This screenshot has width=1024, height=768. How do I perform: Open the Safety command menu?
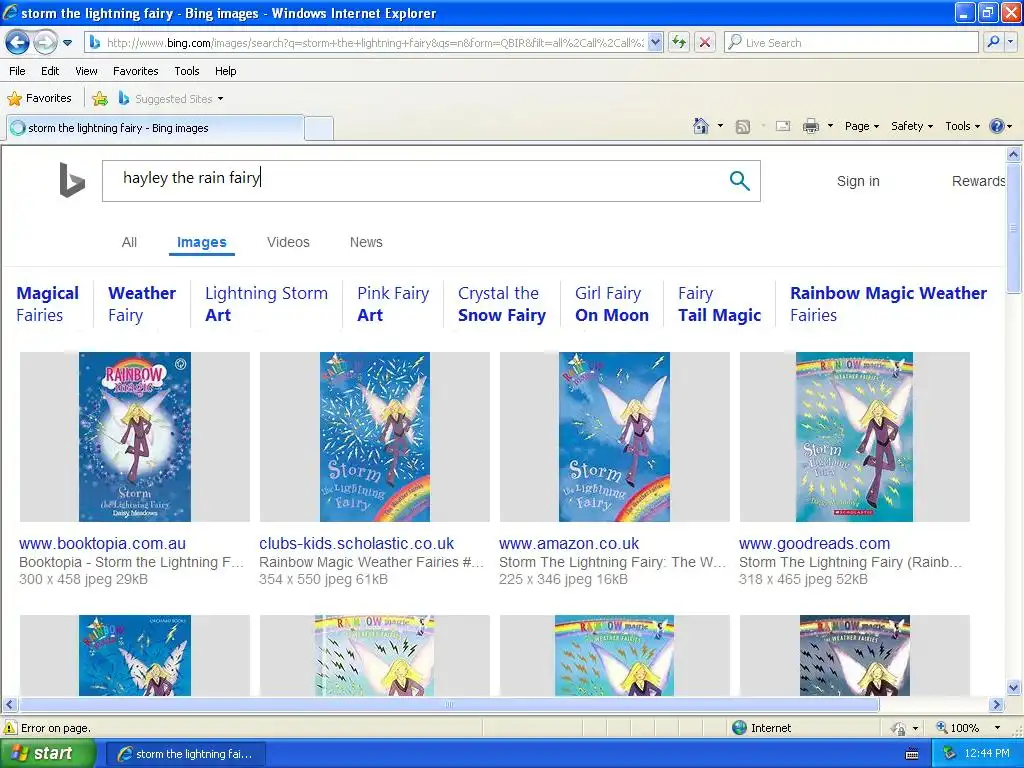click(912, 126)
